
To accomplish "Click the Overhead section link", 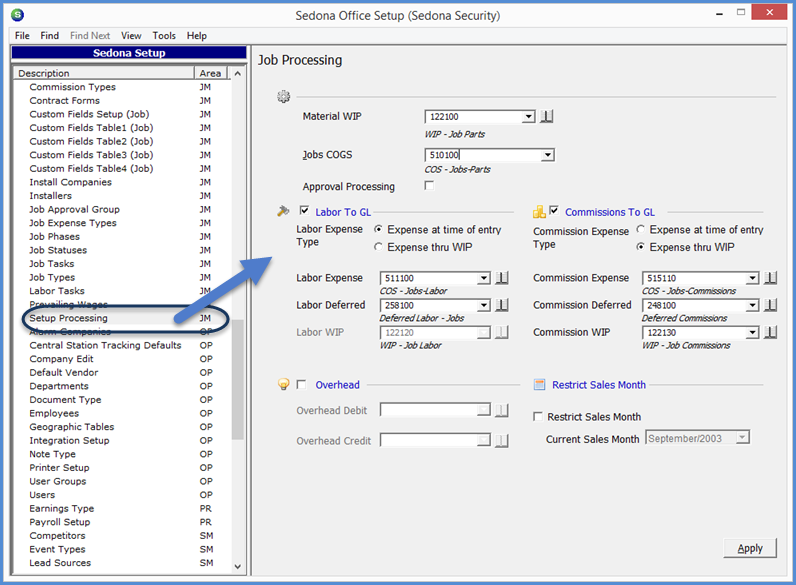I will pos(338,385).
